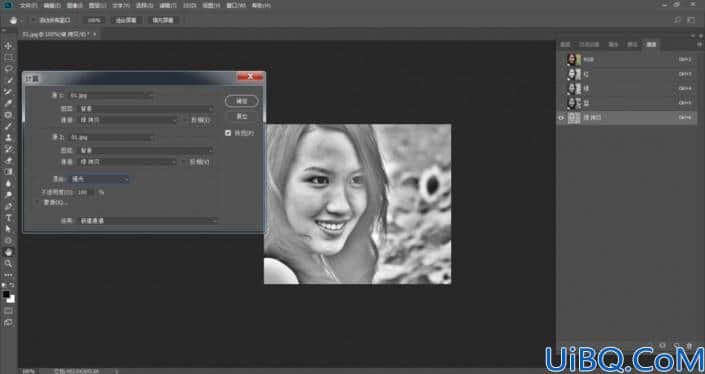The image size is (705, 374).
Task: Select the Eyedropper tool
Action: point(8,103)
